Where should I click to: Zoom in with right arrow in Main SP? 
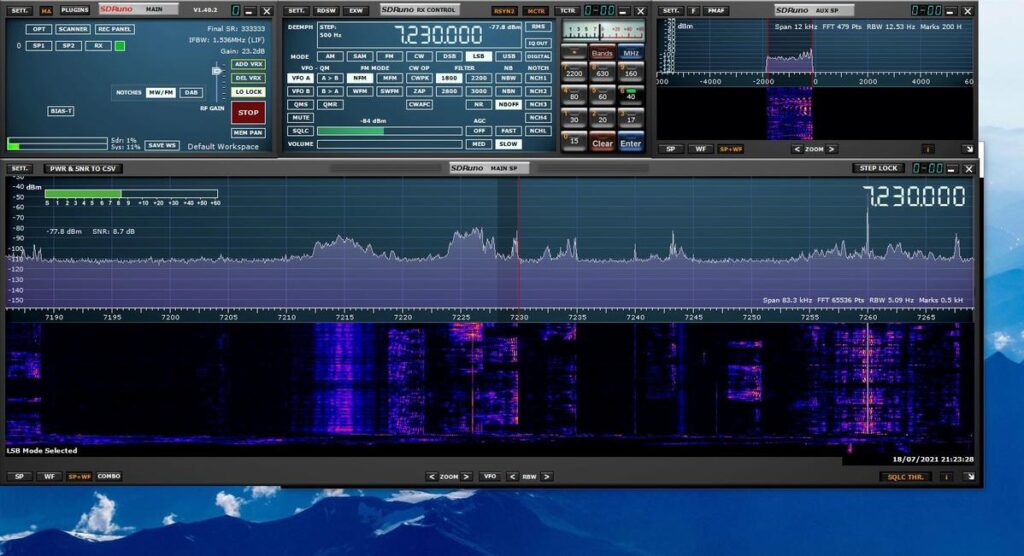(466, 476)
